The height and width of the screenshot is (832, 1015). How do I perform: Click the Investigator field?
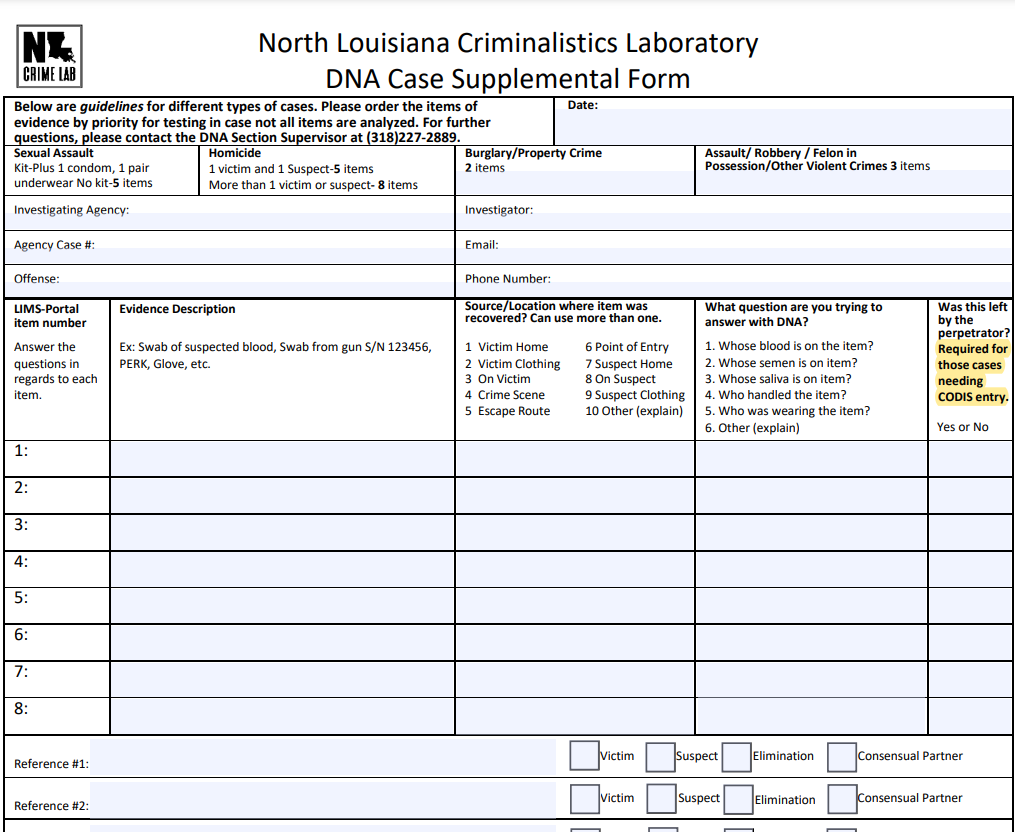[734, 221]
